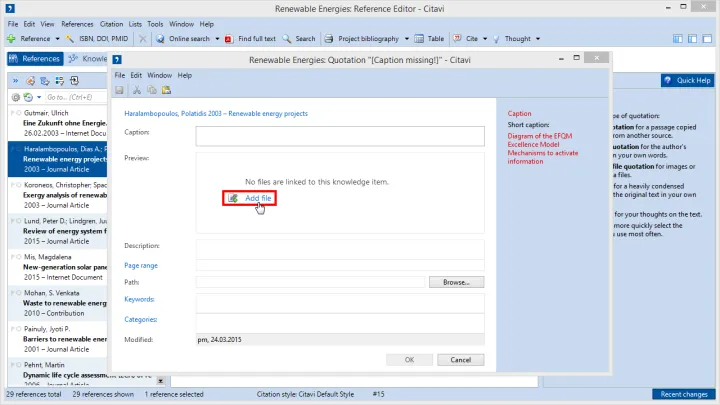Click the green plus Reference icon

[11, 39]
